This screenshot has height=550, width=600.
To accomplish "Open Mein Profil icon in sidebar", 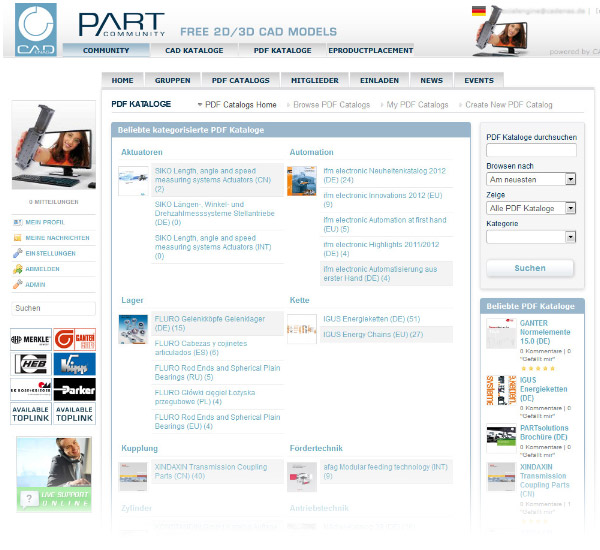I will [x=18, y=222].
